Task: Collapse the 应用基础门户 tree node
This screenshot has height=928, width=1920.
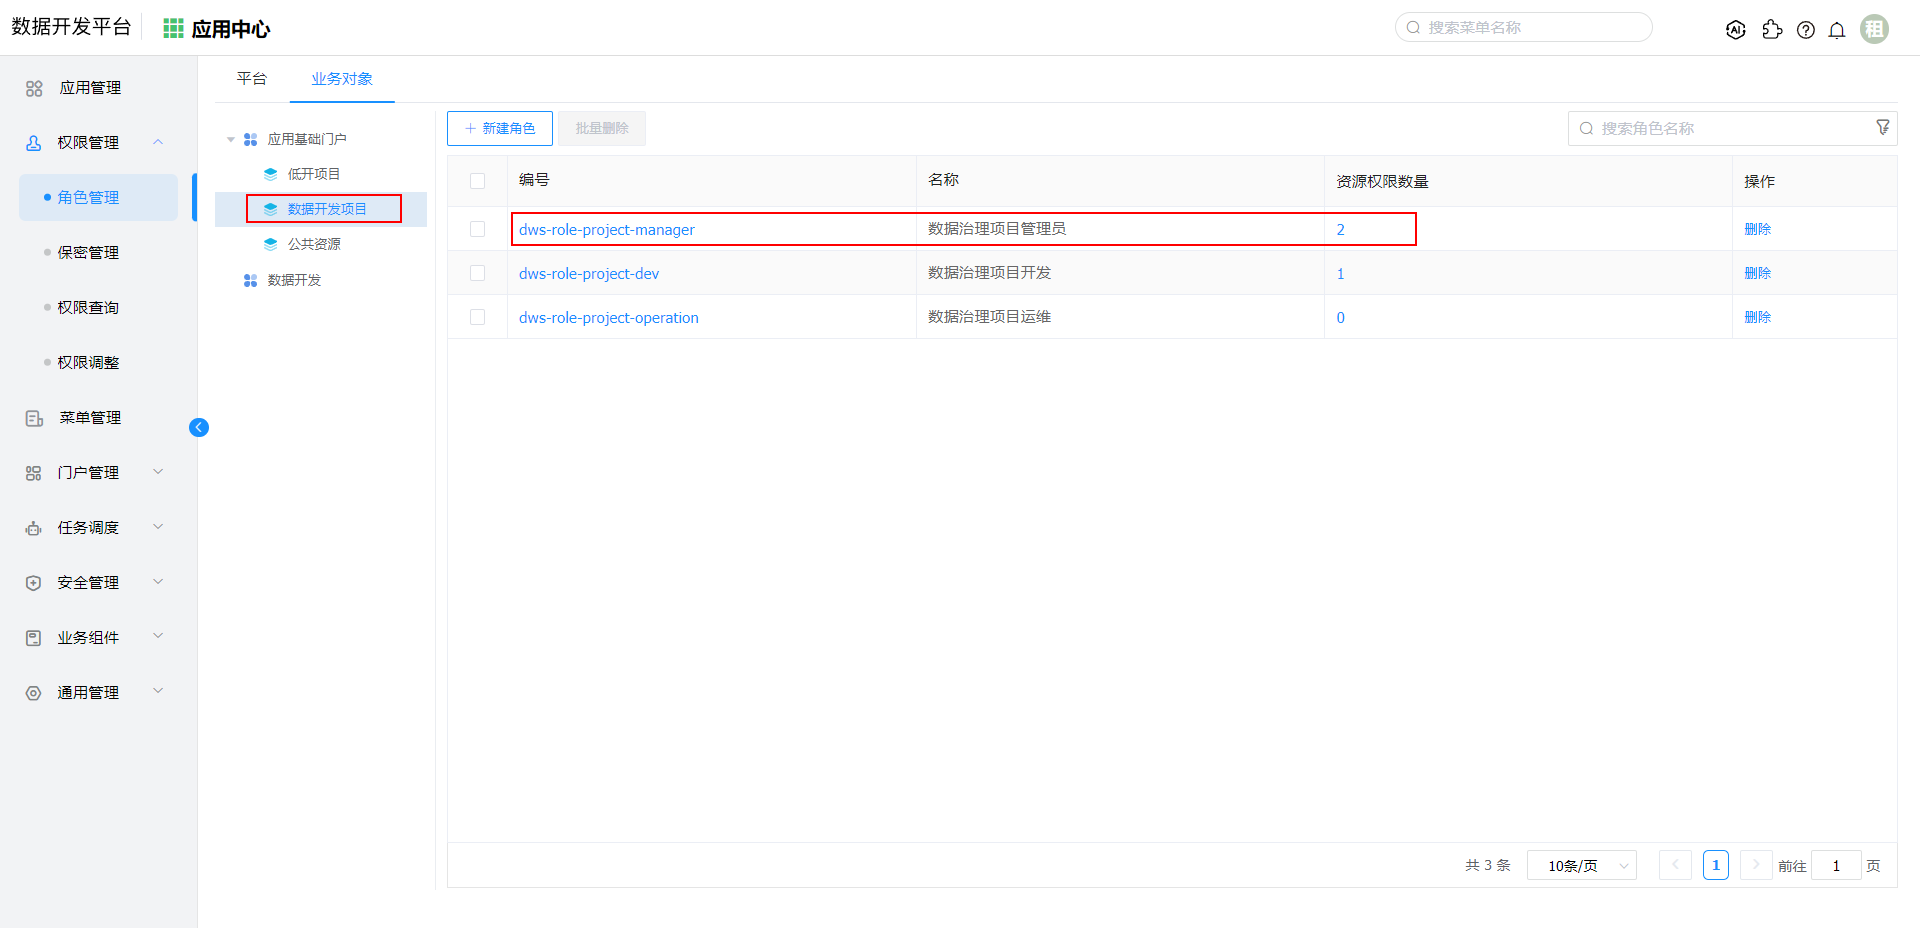Action: click(x=231, y=140)
